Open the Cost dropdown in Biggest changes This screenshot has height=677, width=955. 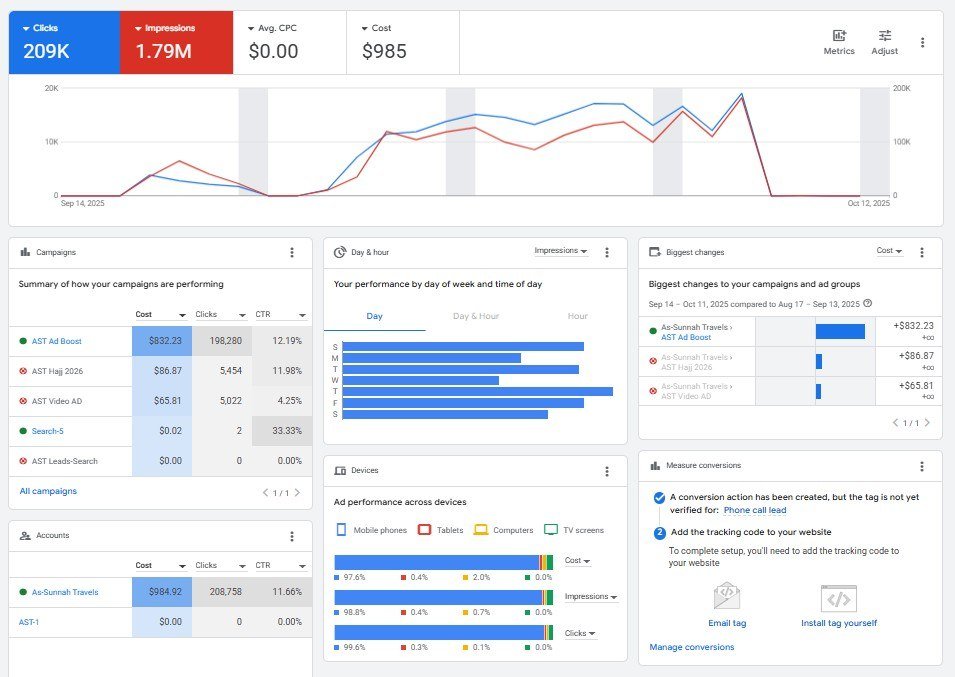[889, 251]
